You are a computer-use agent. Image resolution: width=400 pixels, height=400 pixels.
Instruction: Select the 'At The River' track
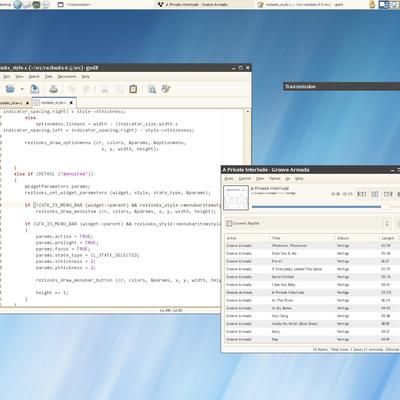[311, 300]
